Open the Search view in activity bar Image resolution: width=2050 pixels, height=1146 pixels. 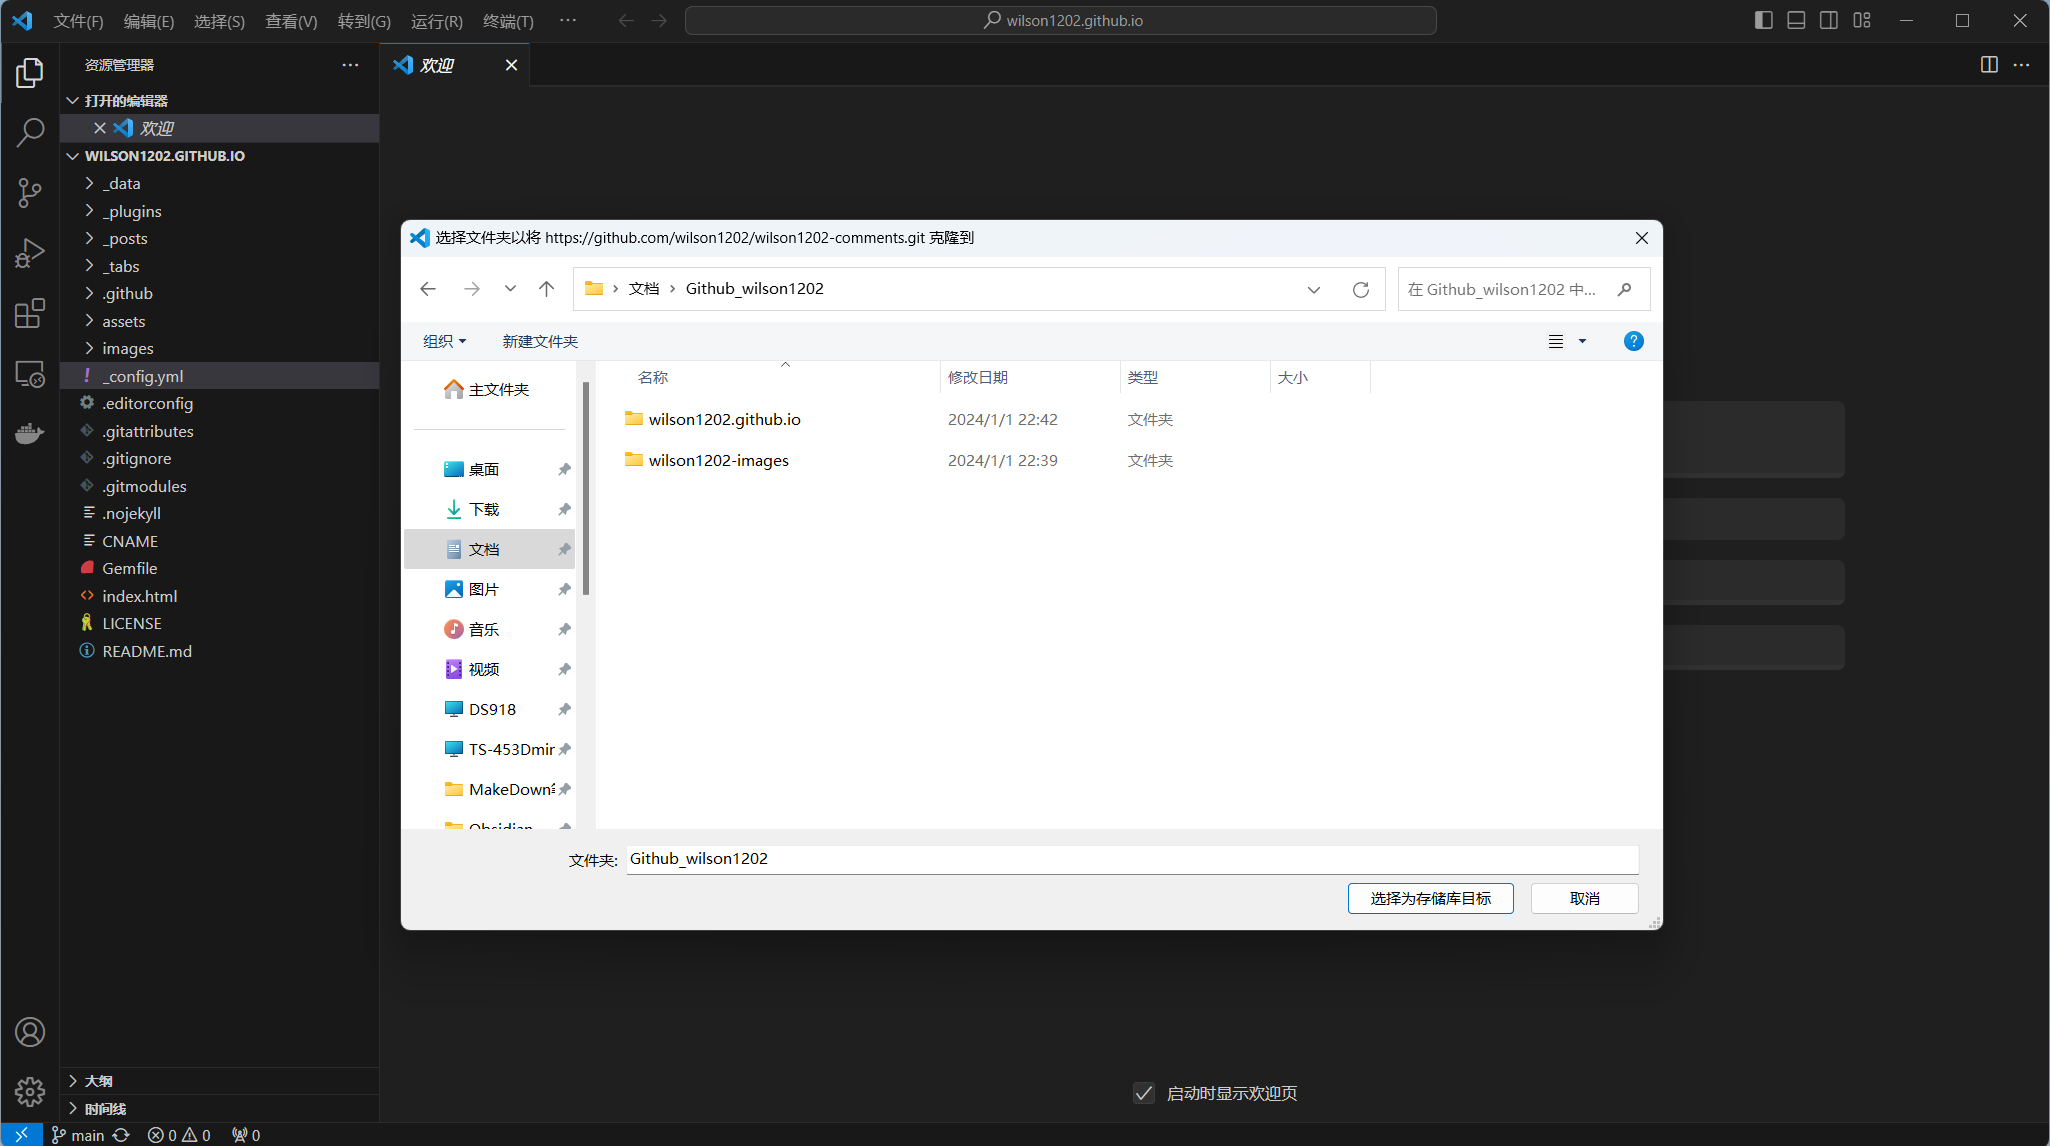click(x=30, y=132)
